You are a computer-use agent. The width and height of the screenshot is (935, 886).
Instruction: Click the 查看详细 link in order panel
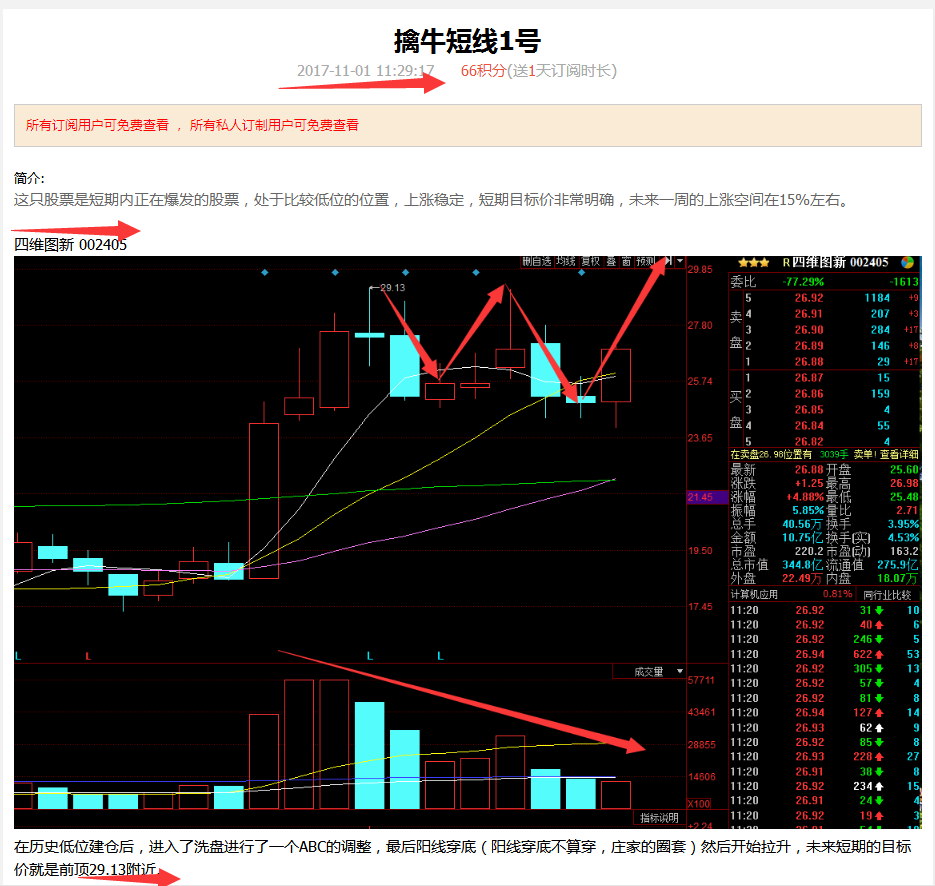click(x=899, y=454)
